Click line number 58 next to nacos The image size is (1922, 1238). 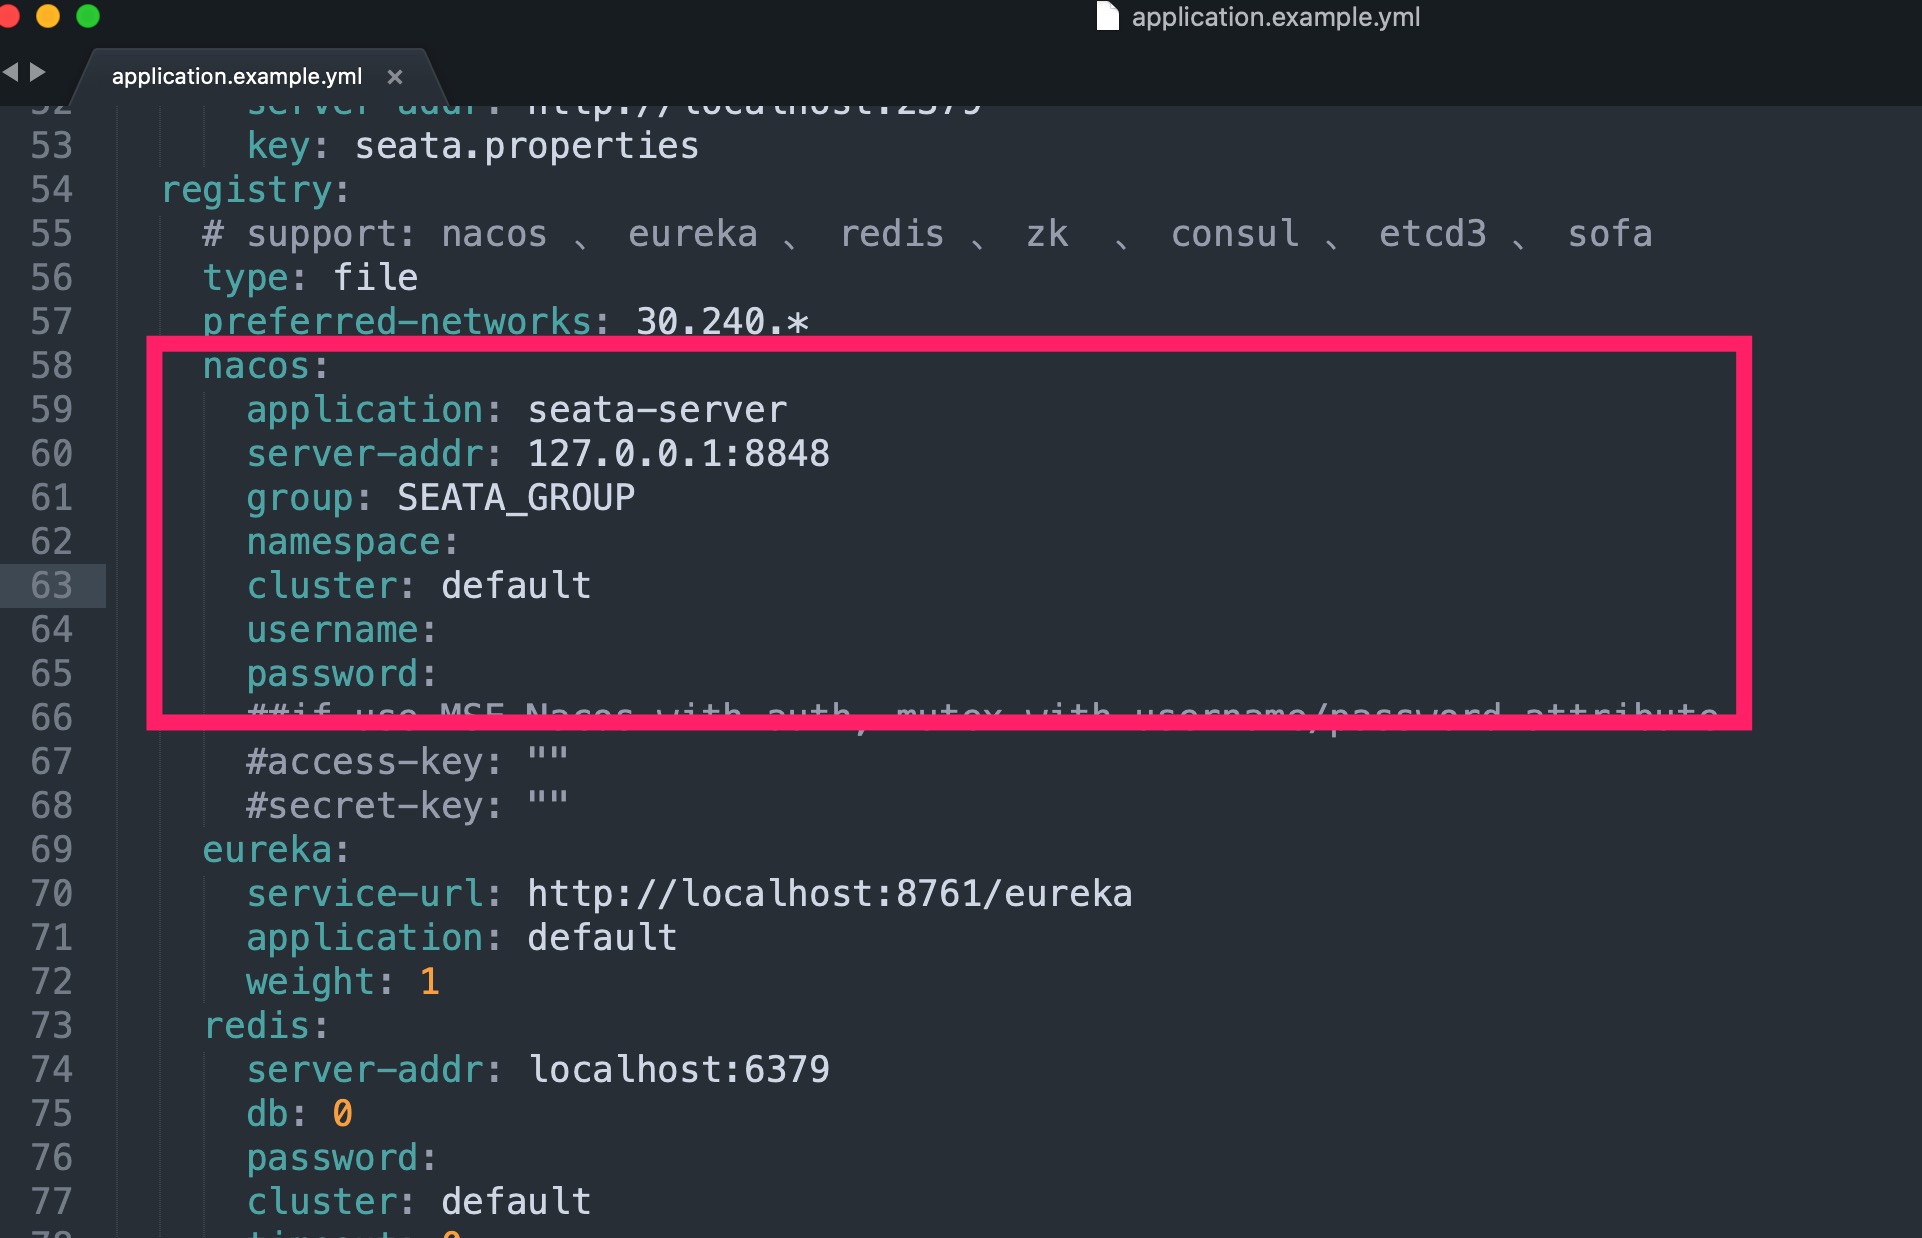pos(51,365)
